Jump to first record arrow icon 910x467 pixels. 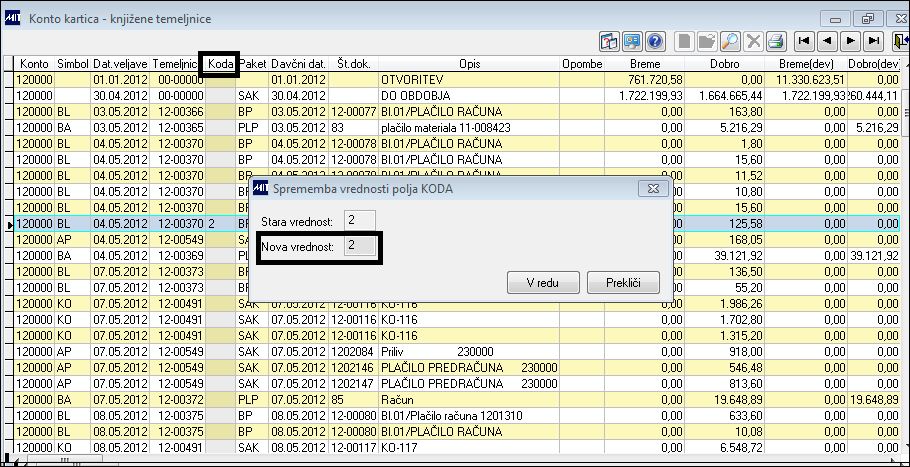[x=804, y=41]
